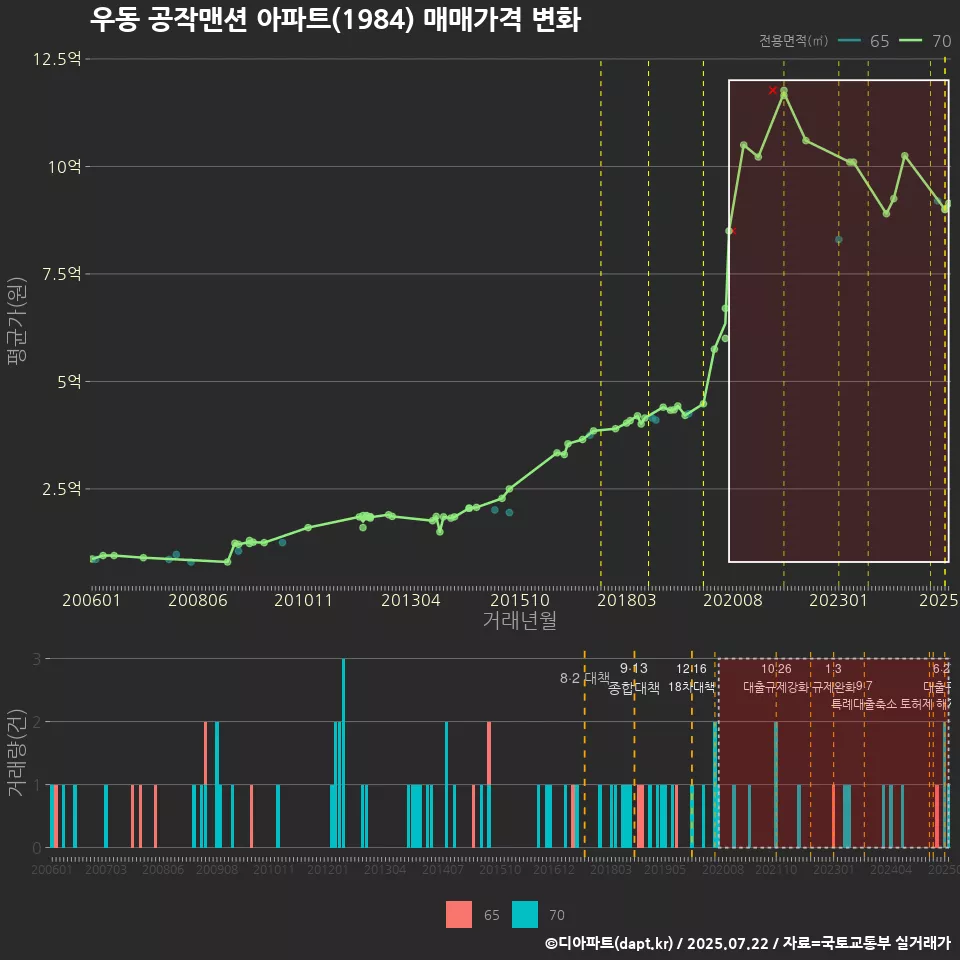
Task: Click the '8·2 대책' policy annotation
Action: click(585, 678)
